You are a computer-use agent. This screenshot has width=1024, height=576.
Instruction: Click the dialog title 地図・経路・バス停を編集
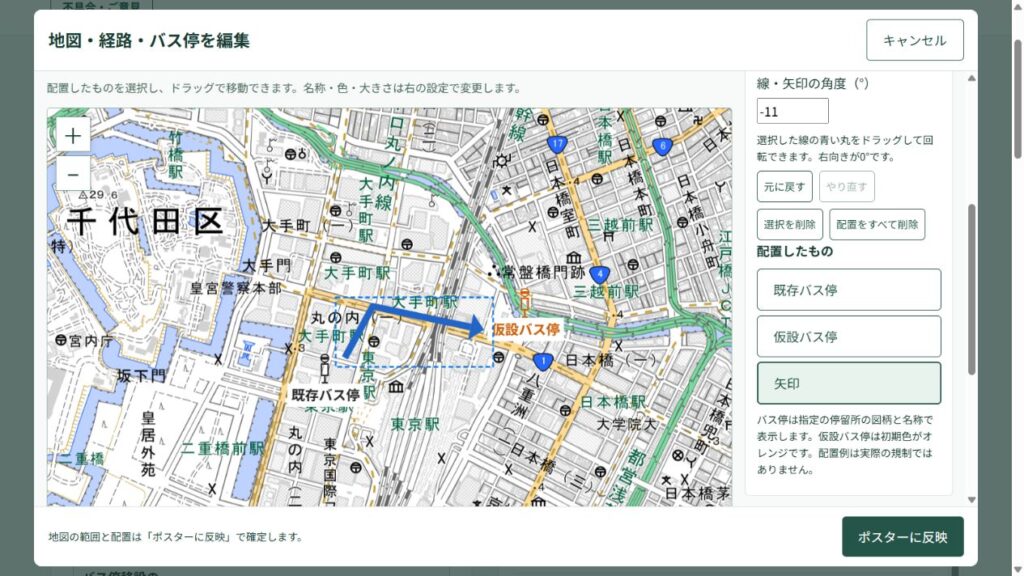[x=149, y=40]
